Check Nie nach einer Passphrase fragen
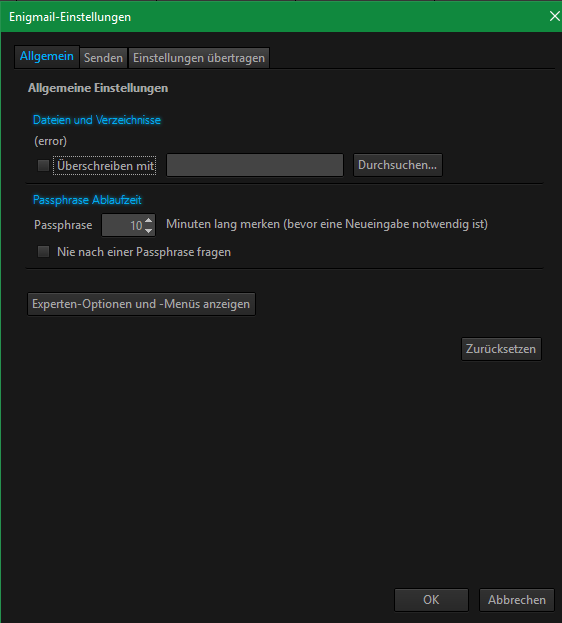 [x=43, y=252]
